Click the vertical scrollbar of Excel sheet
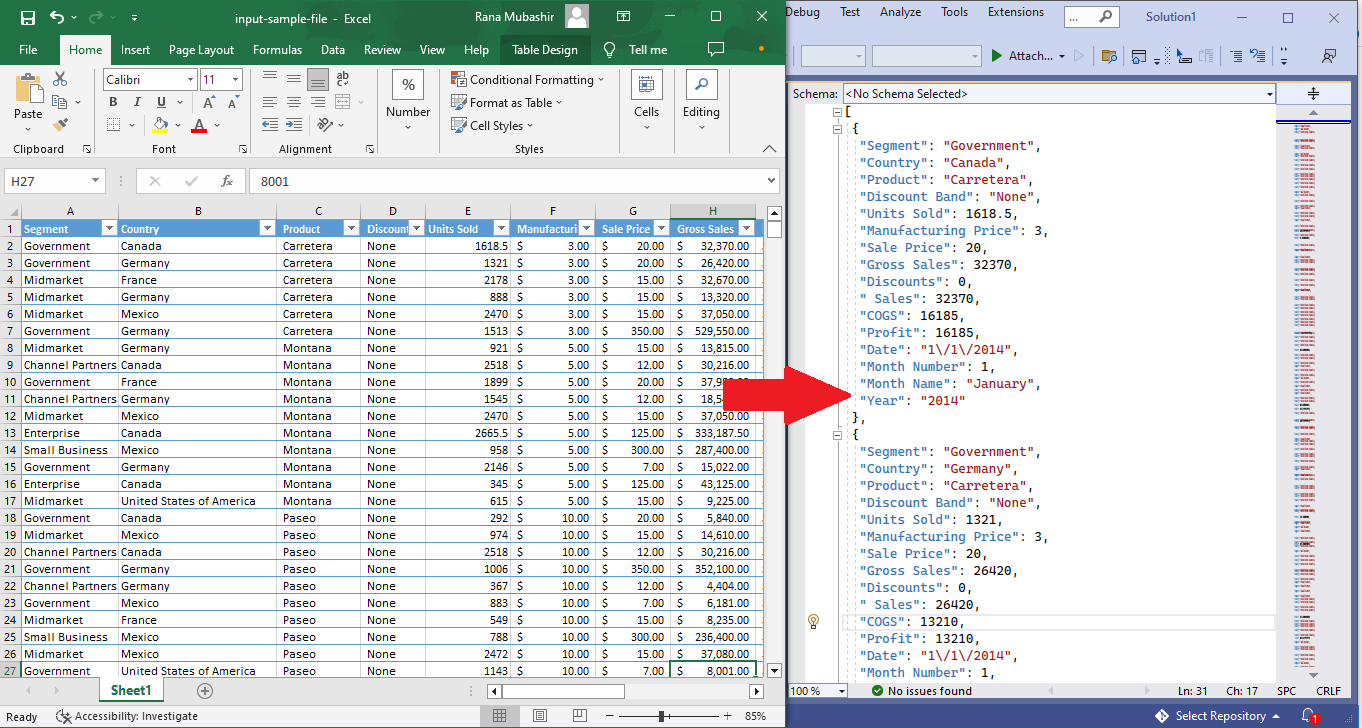This screenshot has height=728, width=1362. 774,442
